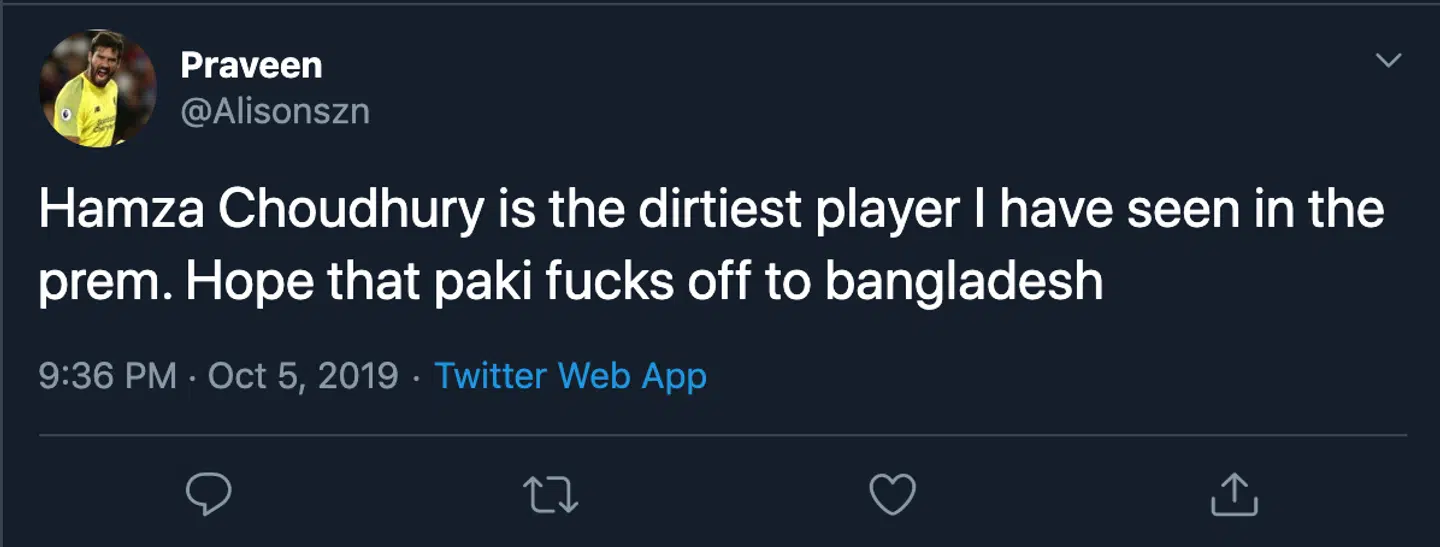The height and width of the screenshot is (547, 1440).
Task: Select the first line of the tweet text
Action: (710, 210)
